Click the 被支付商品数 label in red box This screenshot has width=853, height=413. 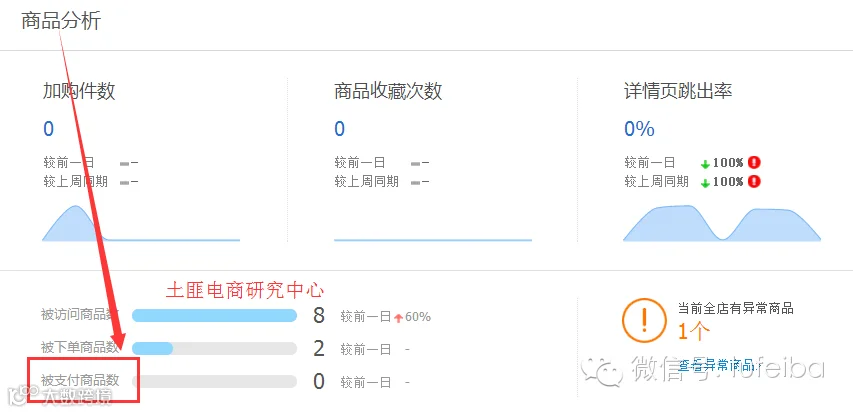point(79,380)
